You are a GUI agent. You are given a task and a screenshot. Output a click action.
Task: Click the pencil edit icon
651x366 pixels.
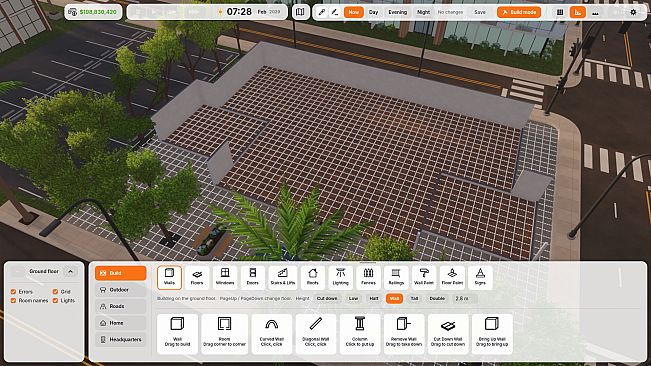335,12
